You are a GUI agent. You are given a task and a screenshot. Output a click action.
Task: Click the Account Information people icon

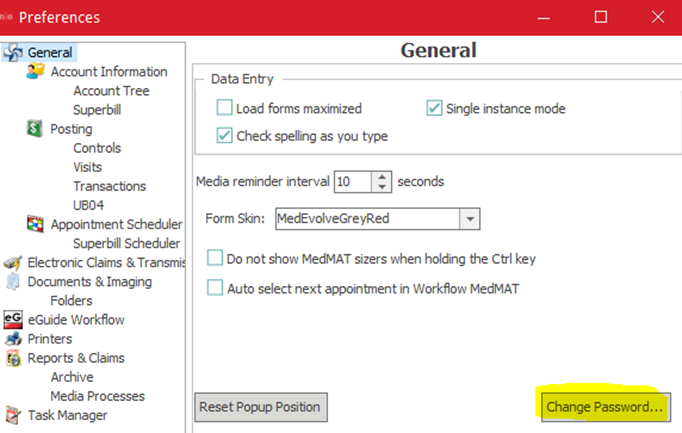coord(35,72)
